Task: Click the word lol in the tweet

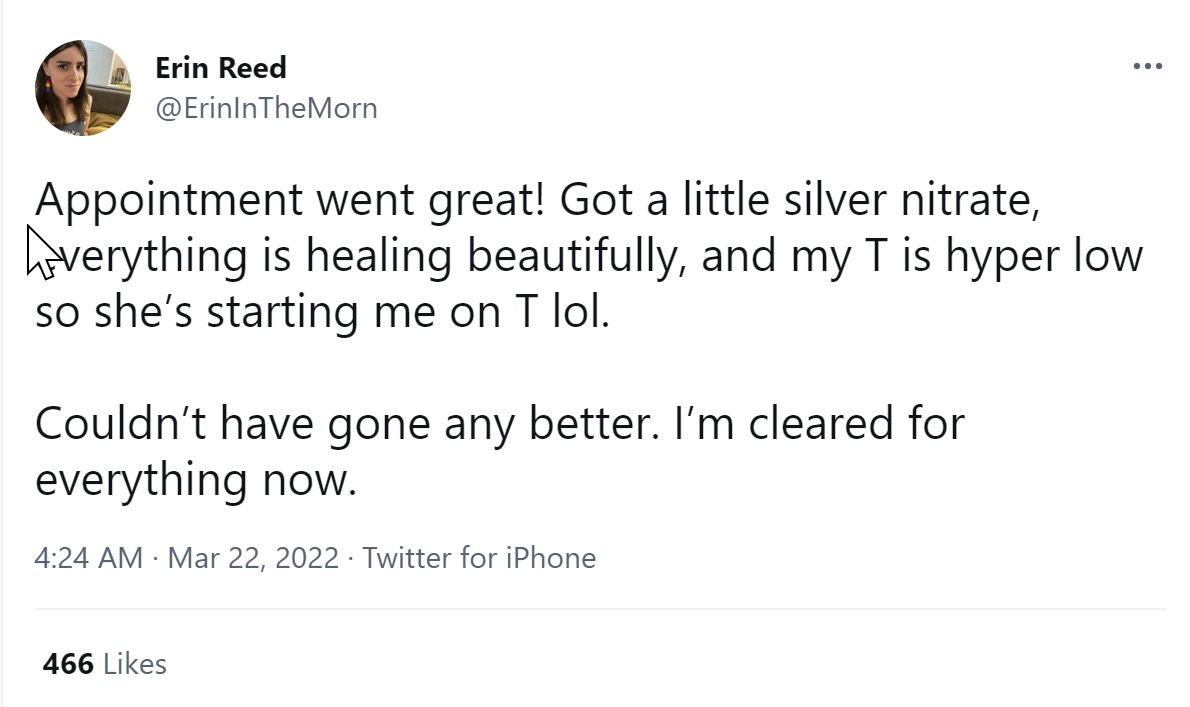Action: pos(579,313)
